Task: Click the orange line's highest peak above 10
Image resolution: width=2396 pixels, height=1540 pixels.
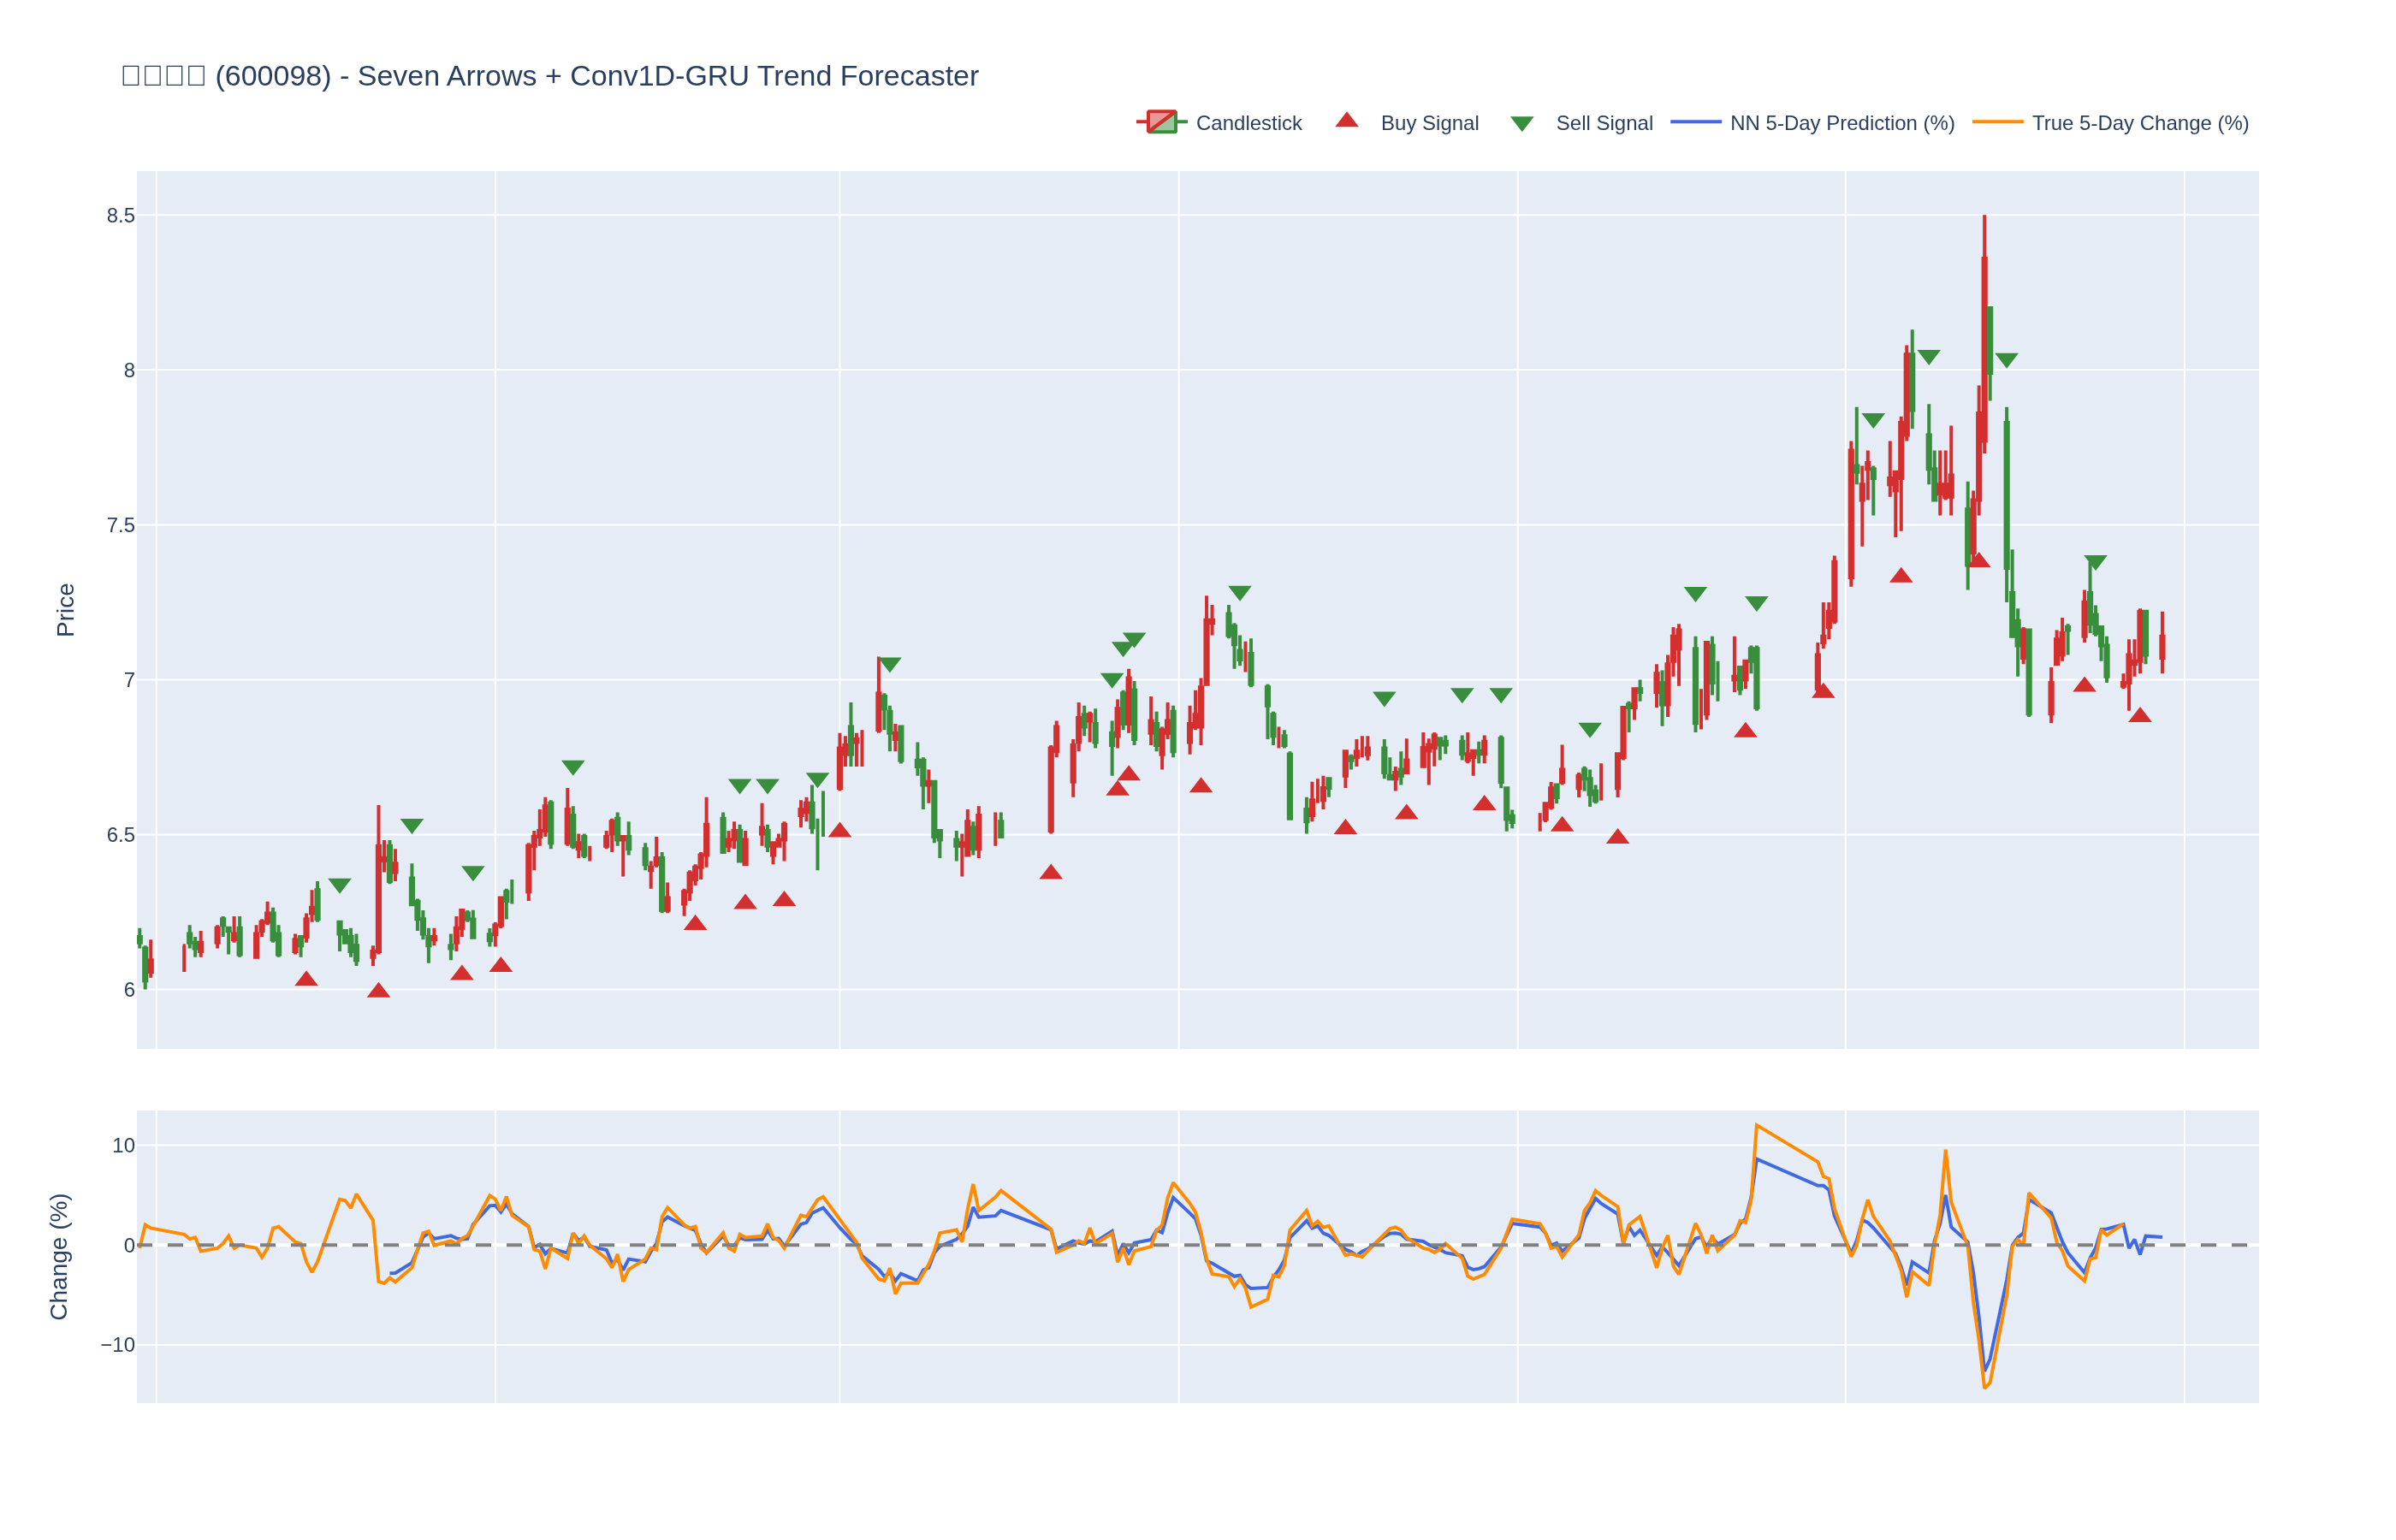Action: pos(1756,1125)
